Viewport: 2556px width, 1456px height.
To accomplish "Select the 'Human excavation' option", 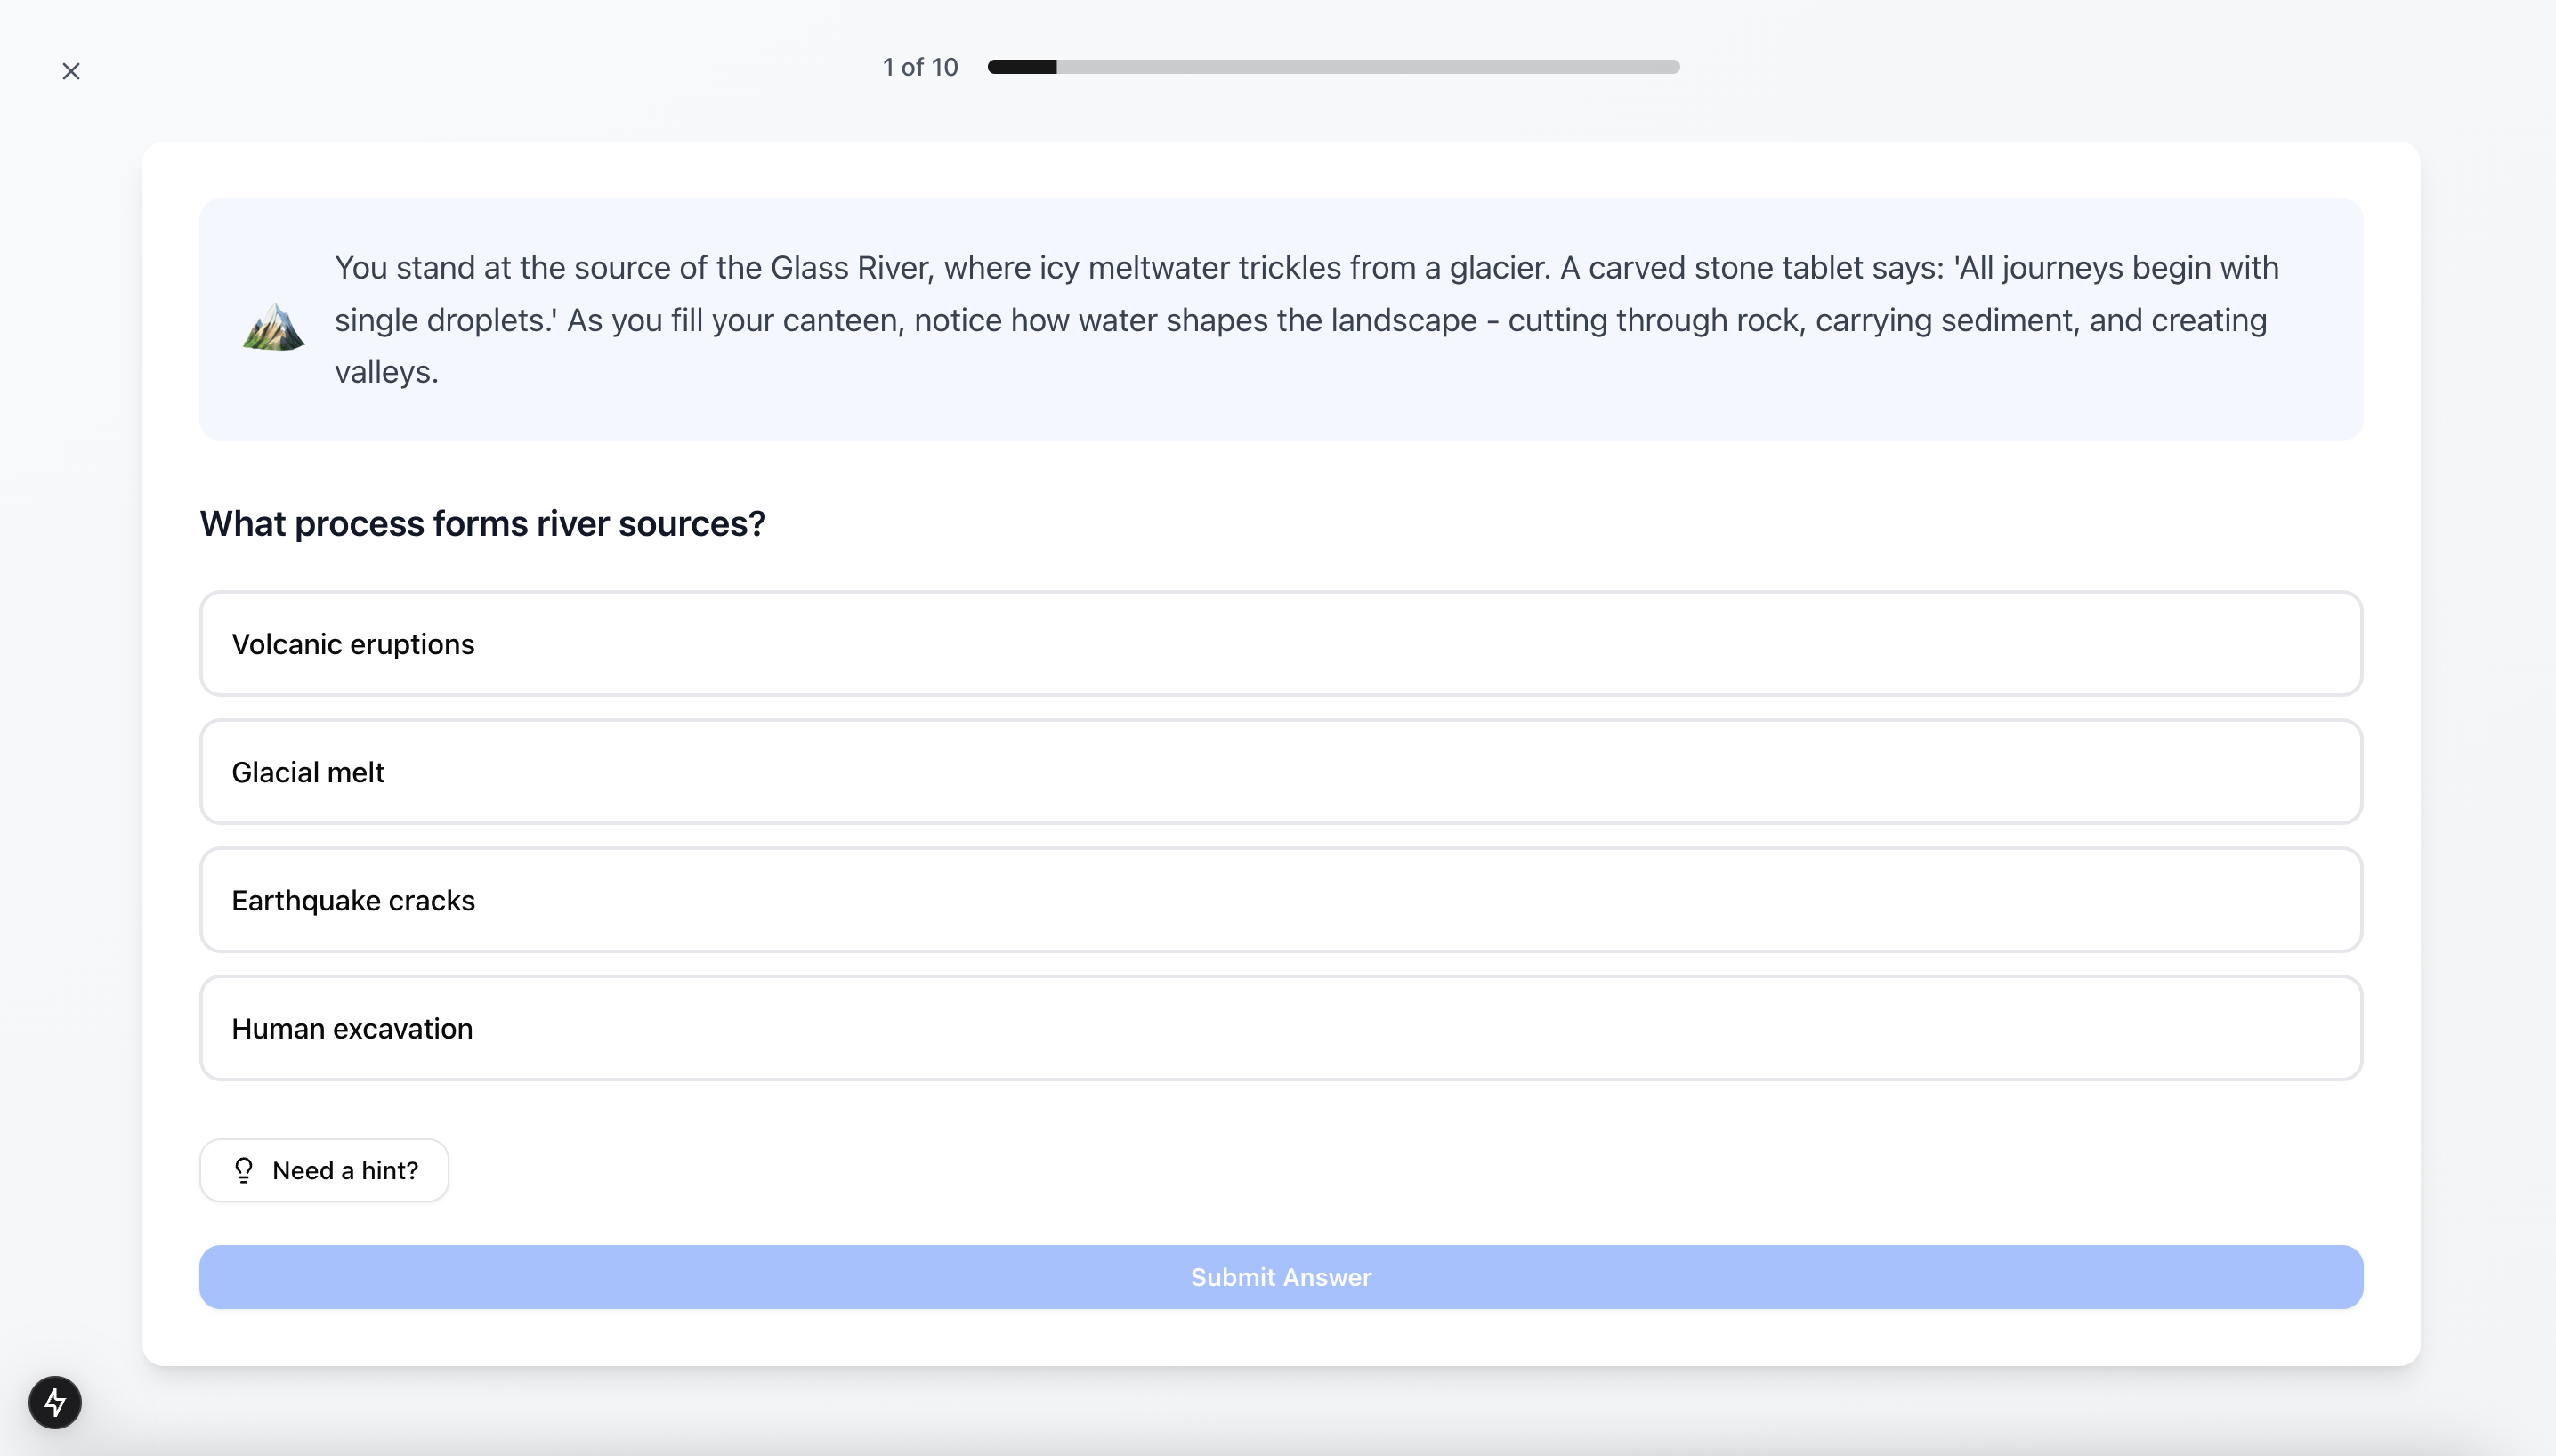I will (1280, 1028).
